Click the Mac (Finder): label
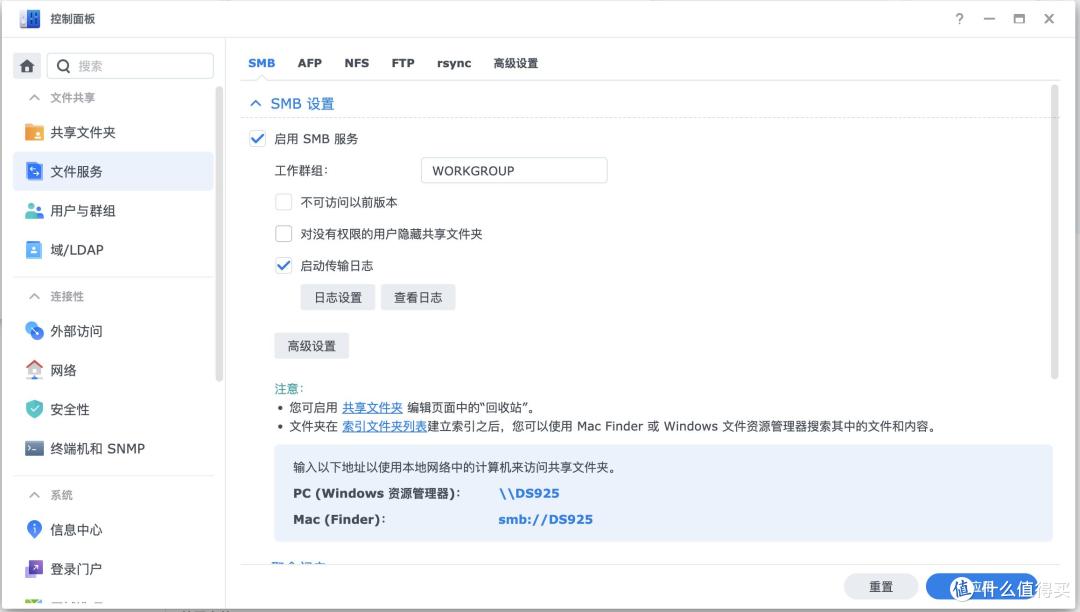Screen dimensions: 1080x612 coord(339,520)
